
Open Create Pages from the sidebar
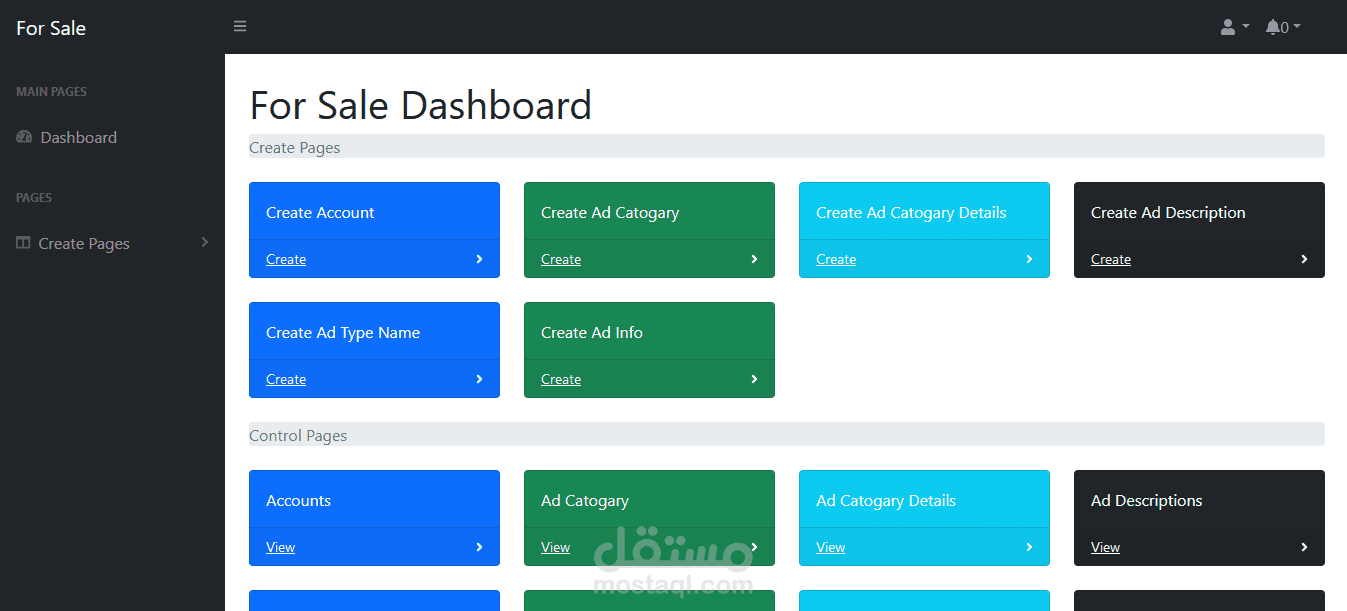(83, 243)
